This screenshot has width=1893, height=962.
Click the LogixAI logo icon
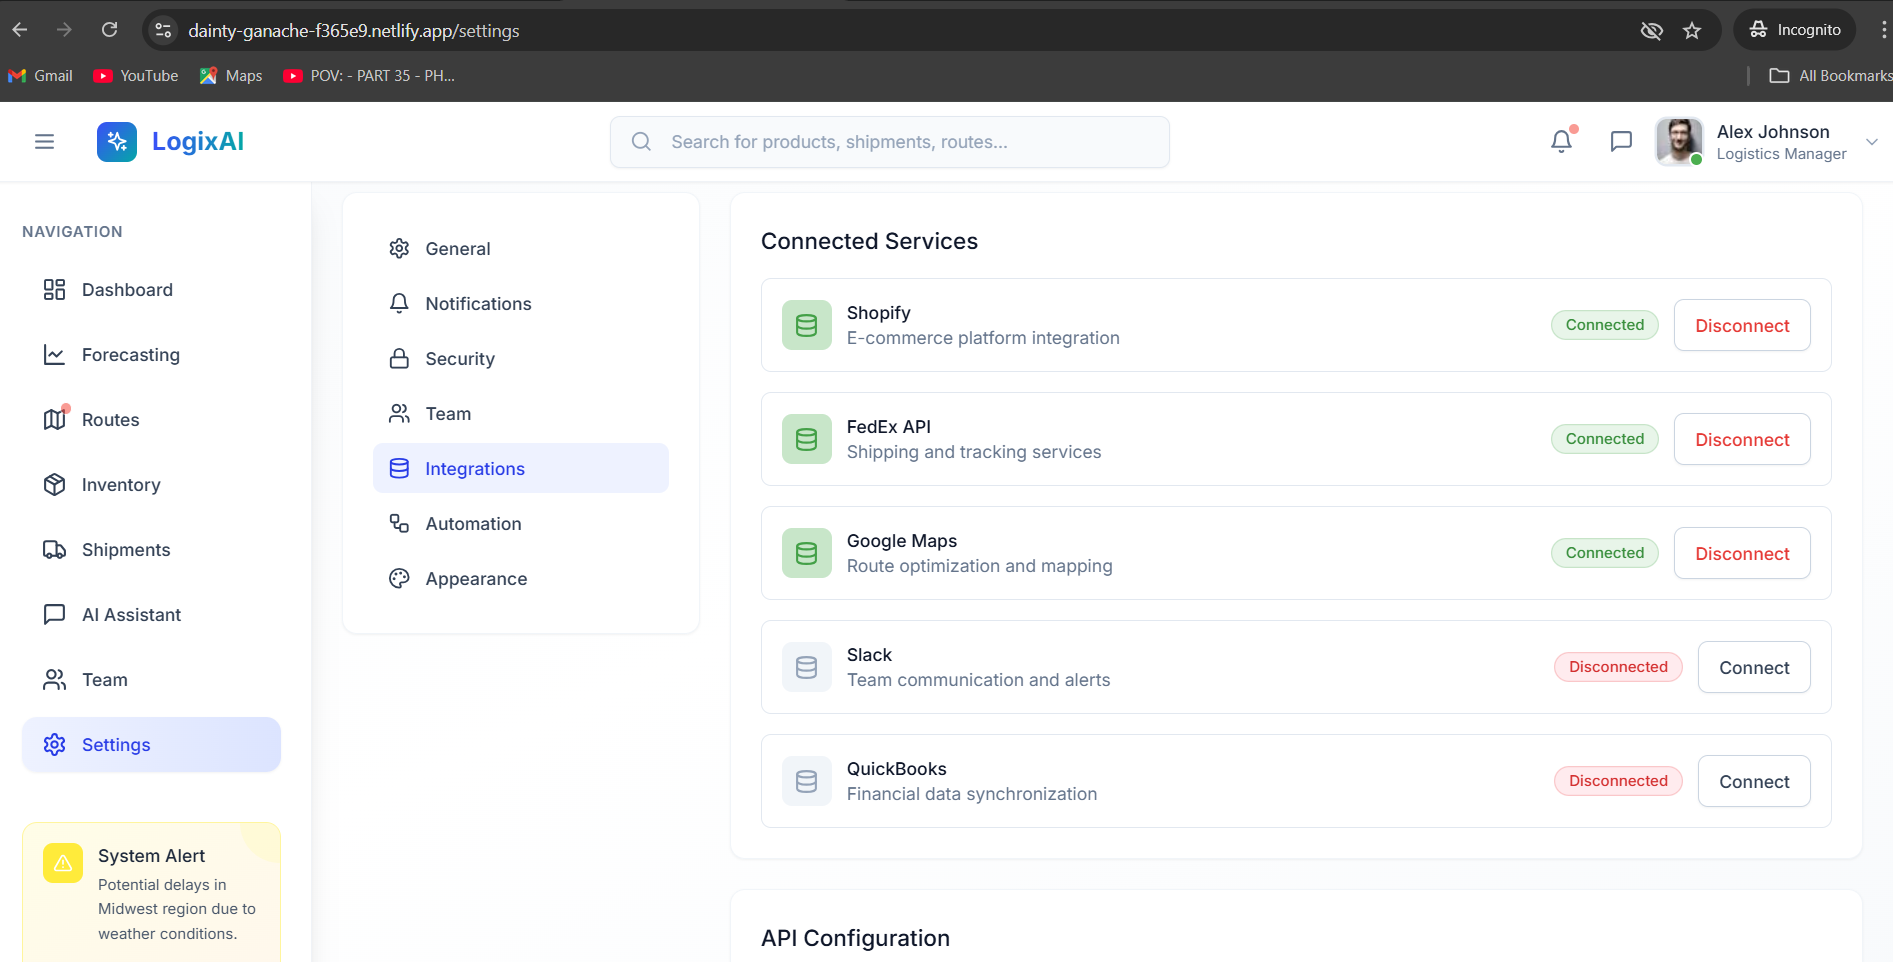[x=117, y=142]
